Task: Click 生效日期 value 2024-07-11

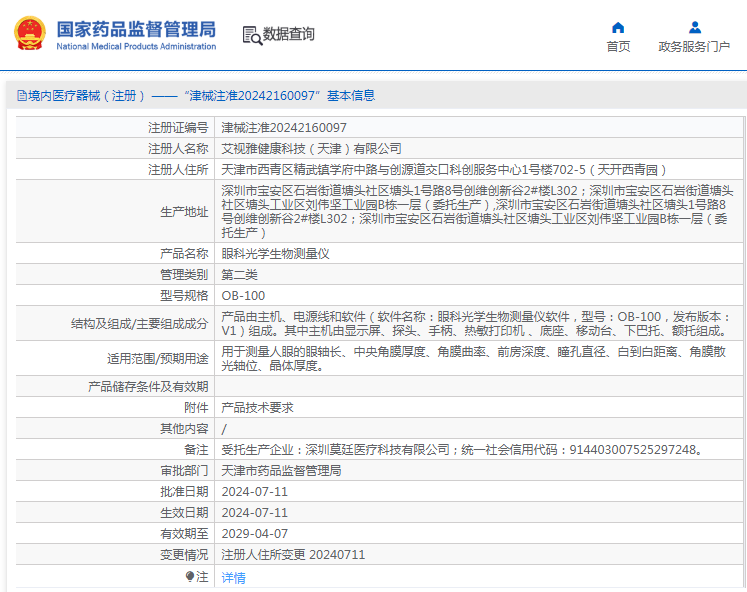Action: pos(254,512)
